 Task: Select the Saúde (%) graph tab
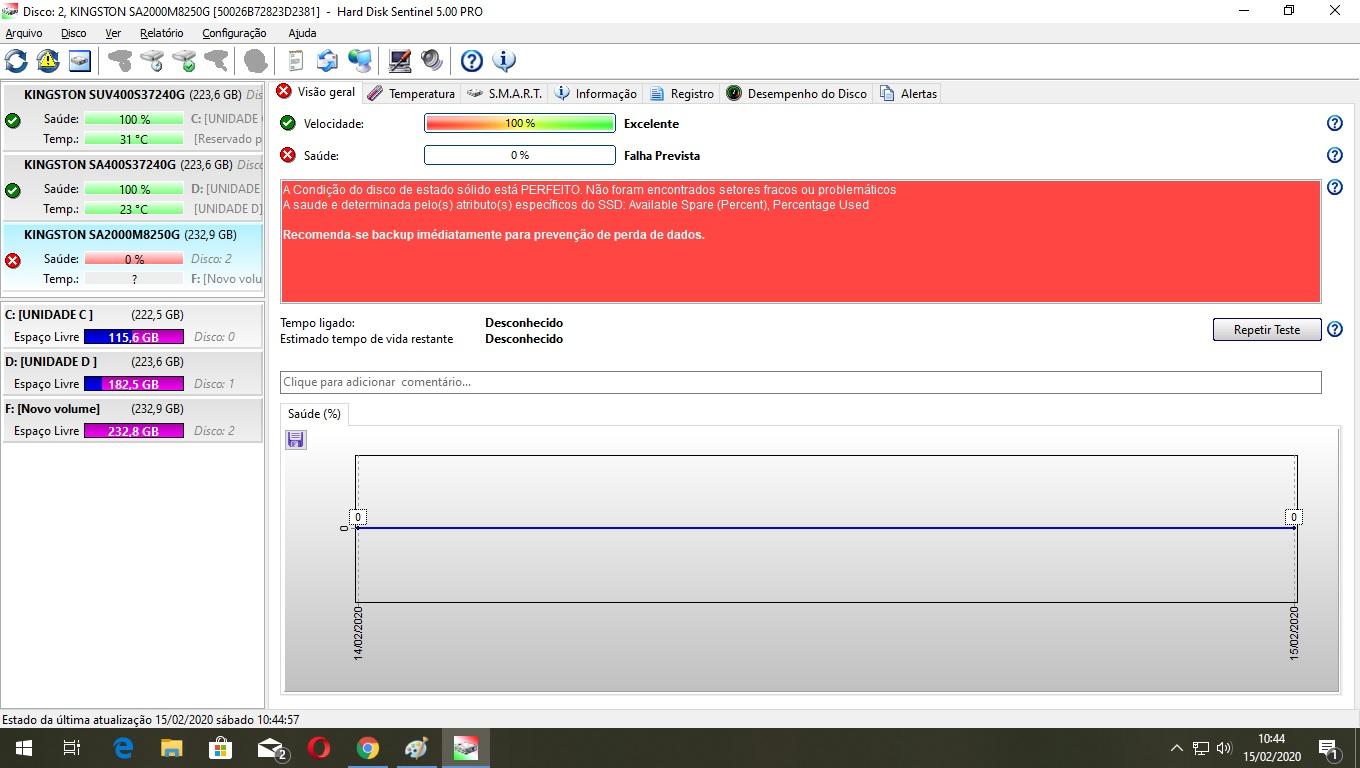click(x=314, y=413)
